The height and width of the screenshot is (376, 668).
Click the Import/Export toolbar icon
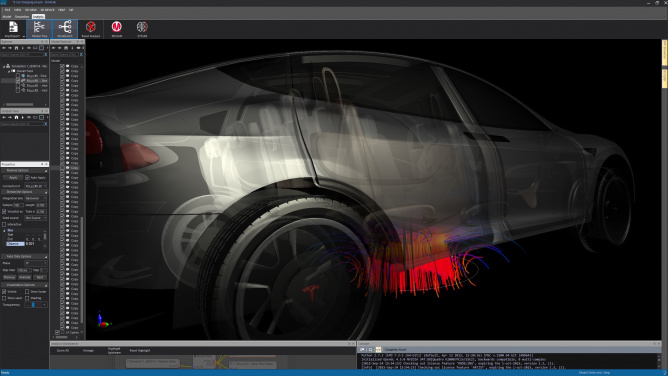(13, 29)
